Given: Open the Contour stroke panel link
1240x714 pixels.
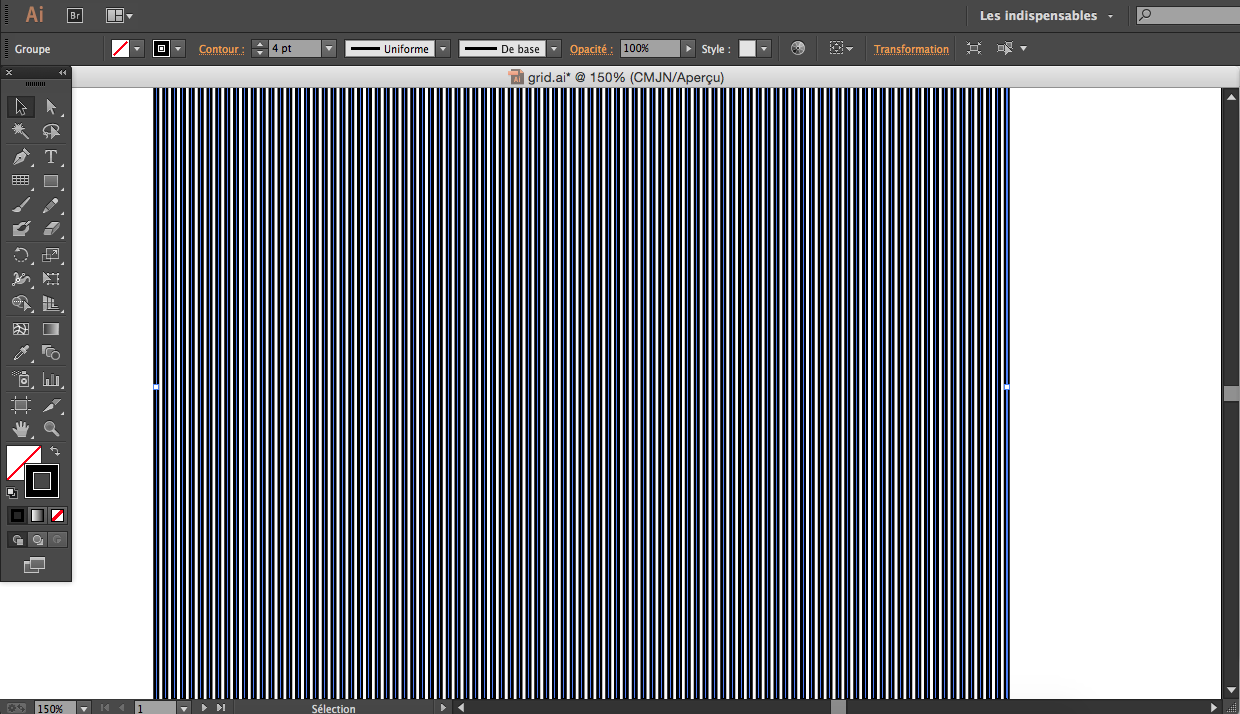Looking at the screenshot, I should point(221,49).
